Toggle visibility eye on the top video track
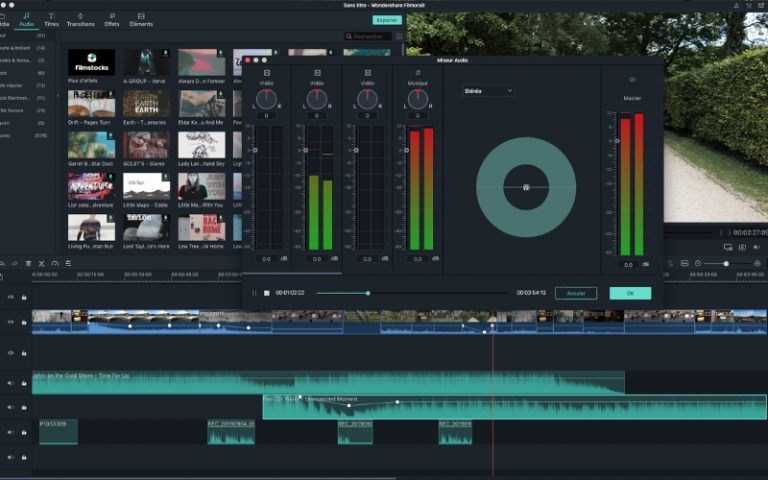Image resolution: width=768 pixels, height=480 pixels. [x=11, y=297]
